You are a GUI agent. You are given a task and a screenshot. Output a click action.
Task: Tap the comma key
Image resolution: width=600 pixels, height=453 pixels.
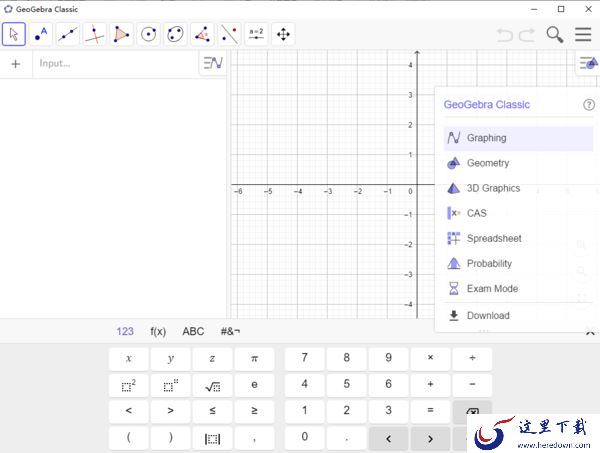pos(254,438)
